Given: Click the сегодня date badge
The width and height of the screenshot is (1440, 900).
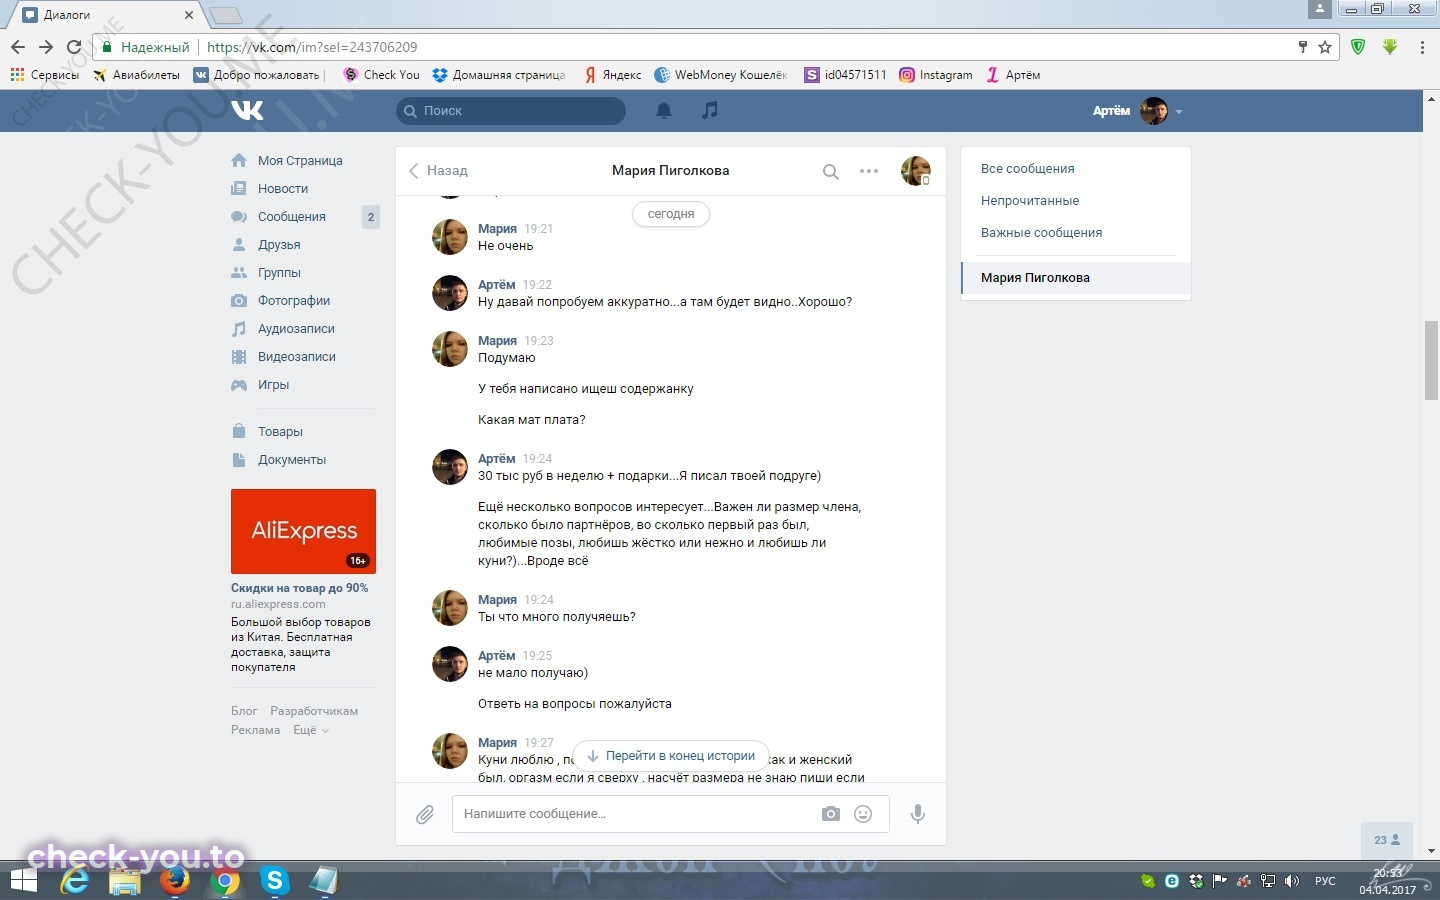Looking at the screenshot, I should [671, 214].
